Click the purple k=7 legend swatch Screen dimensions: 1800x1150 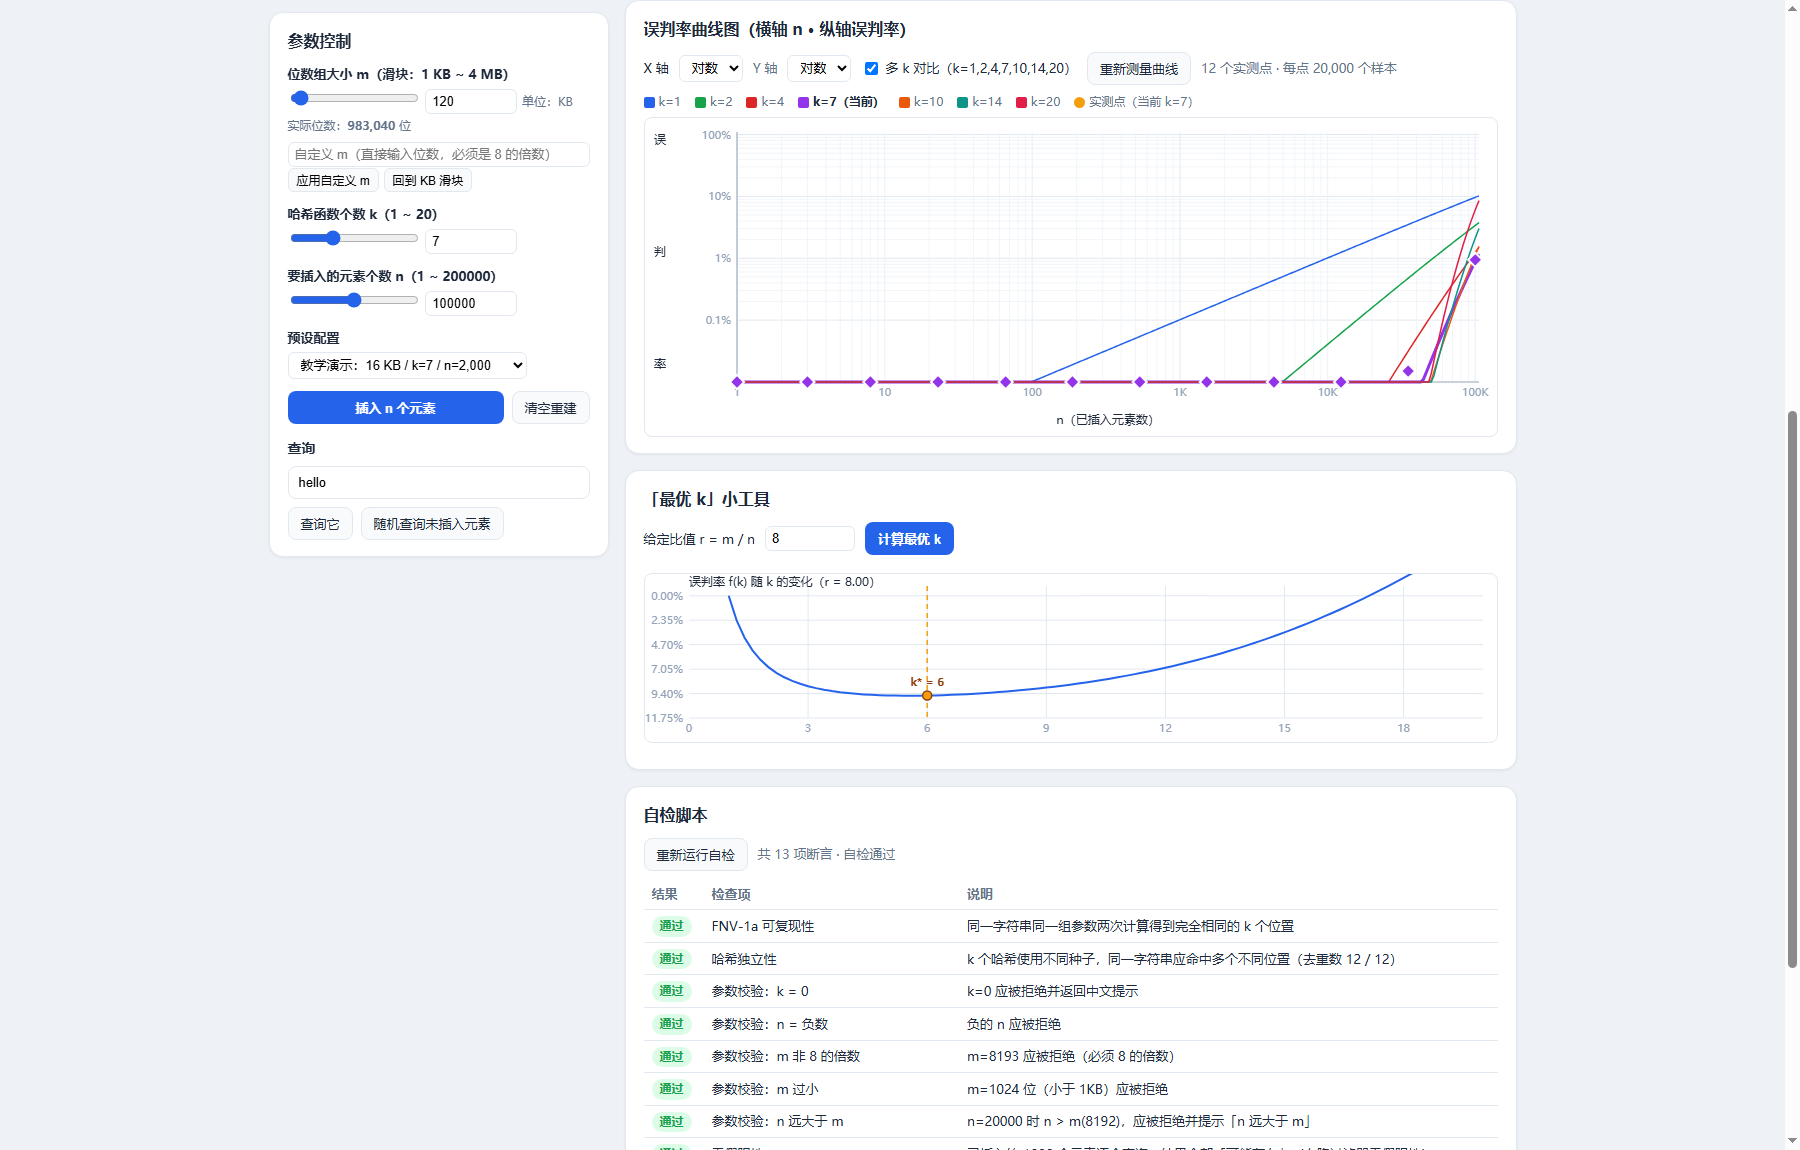[803, 102]
